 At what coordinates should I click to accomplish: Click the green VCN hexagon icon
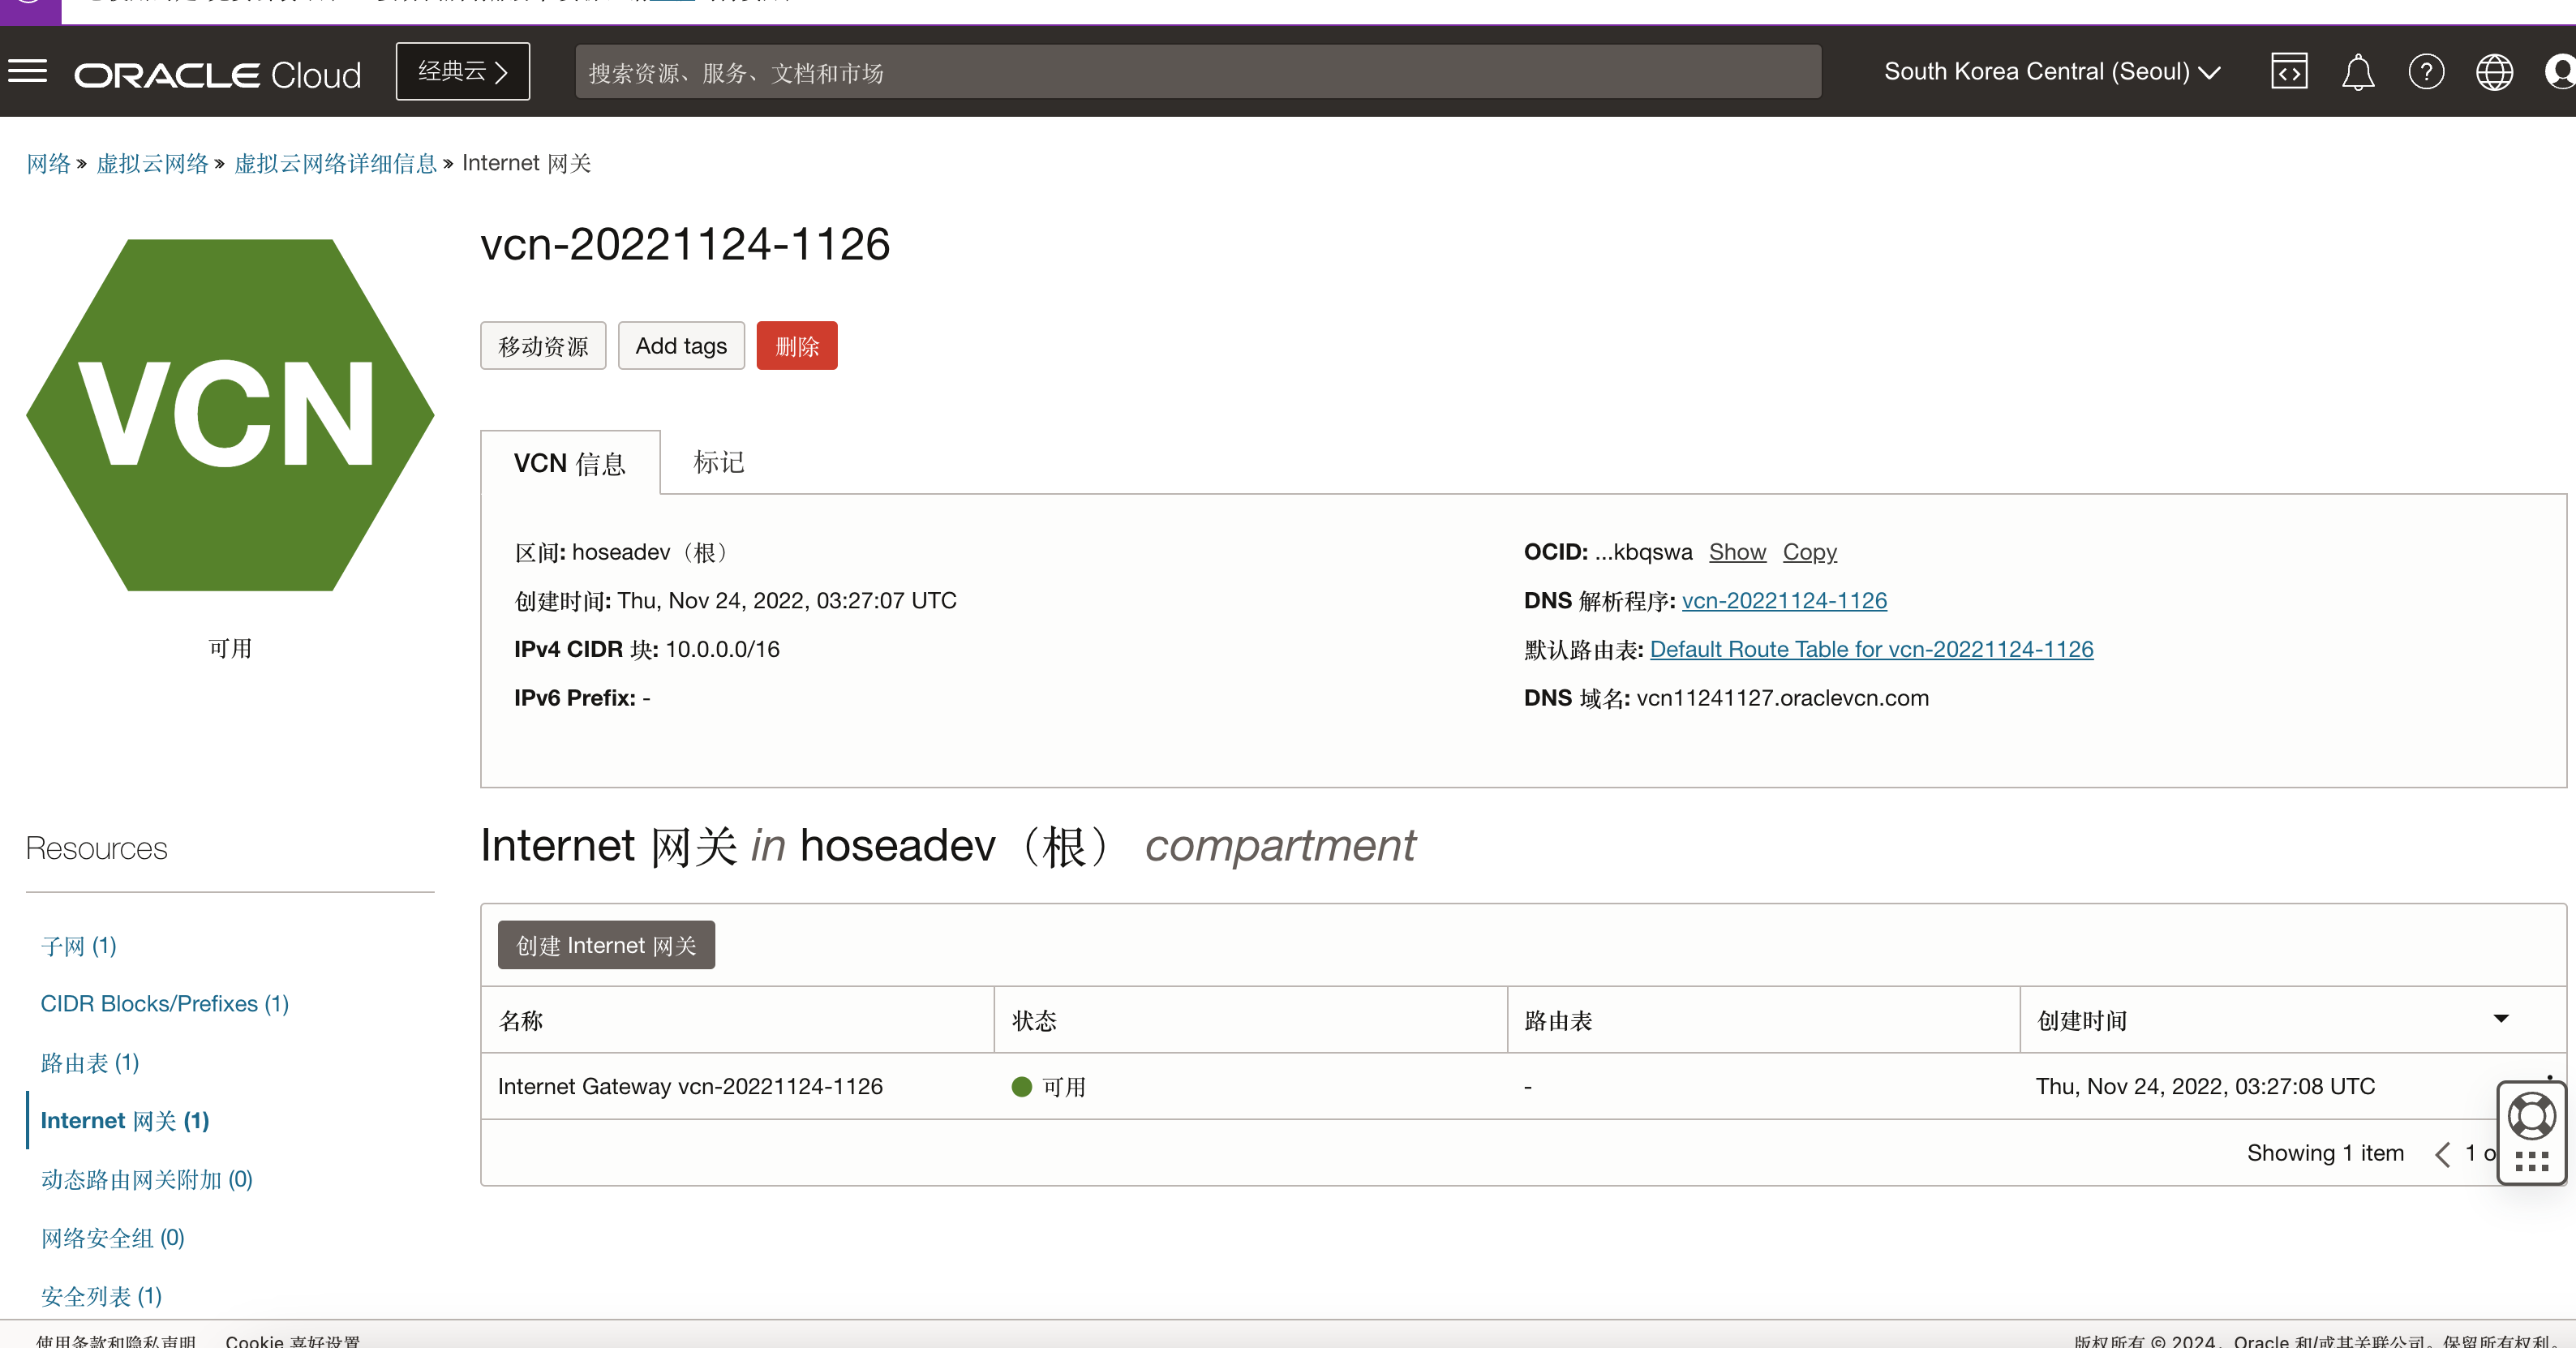tap(230, 415)
